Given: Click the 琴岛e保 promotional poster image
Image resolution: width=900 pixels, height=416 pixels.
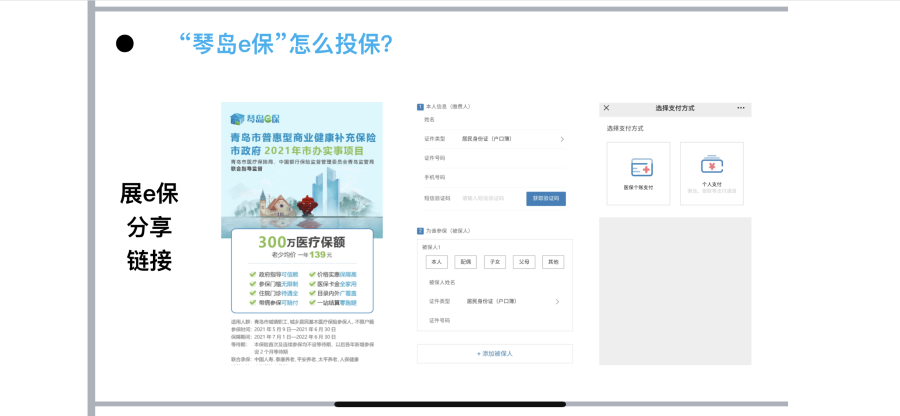Looking at the screenshot, I should 302,233.
